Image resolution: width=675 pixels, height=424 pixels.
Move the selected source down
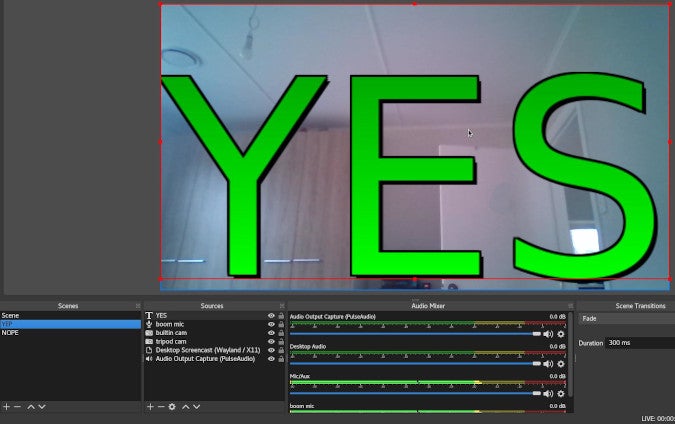(197, 407)
